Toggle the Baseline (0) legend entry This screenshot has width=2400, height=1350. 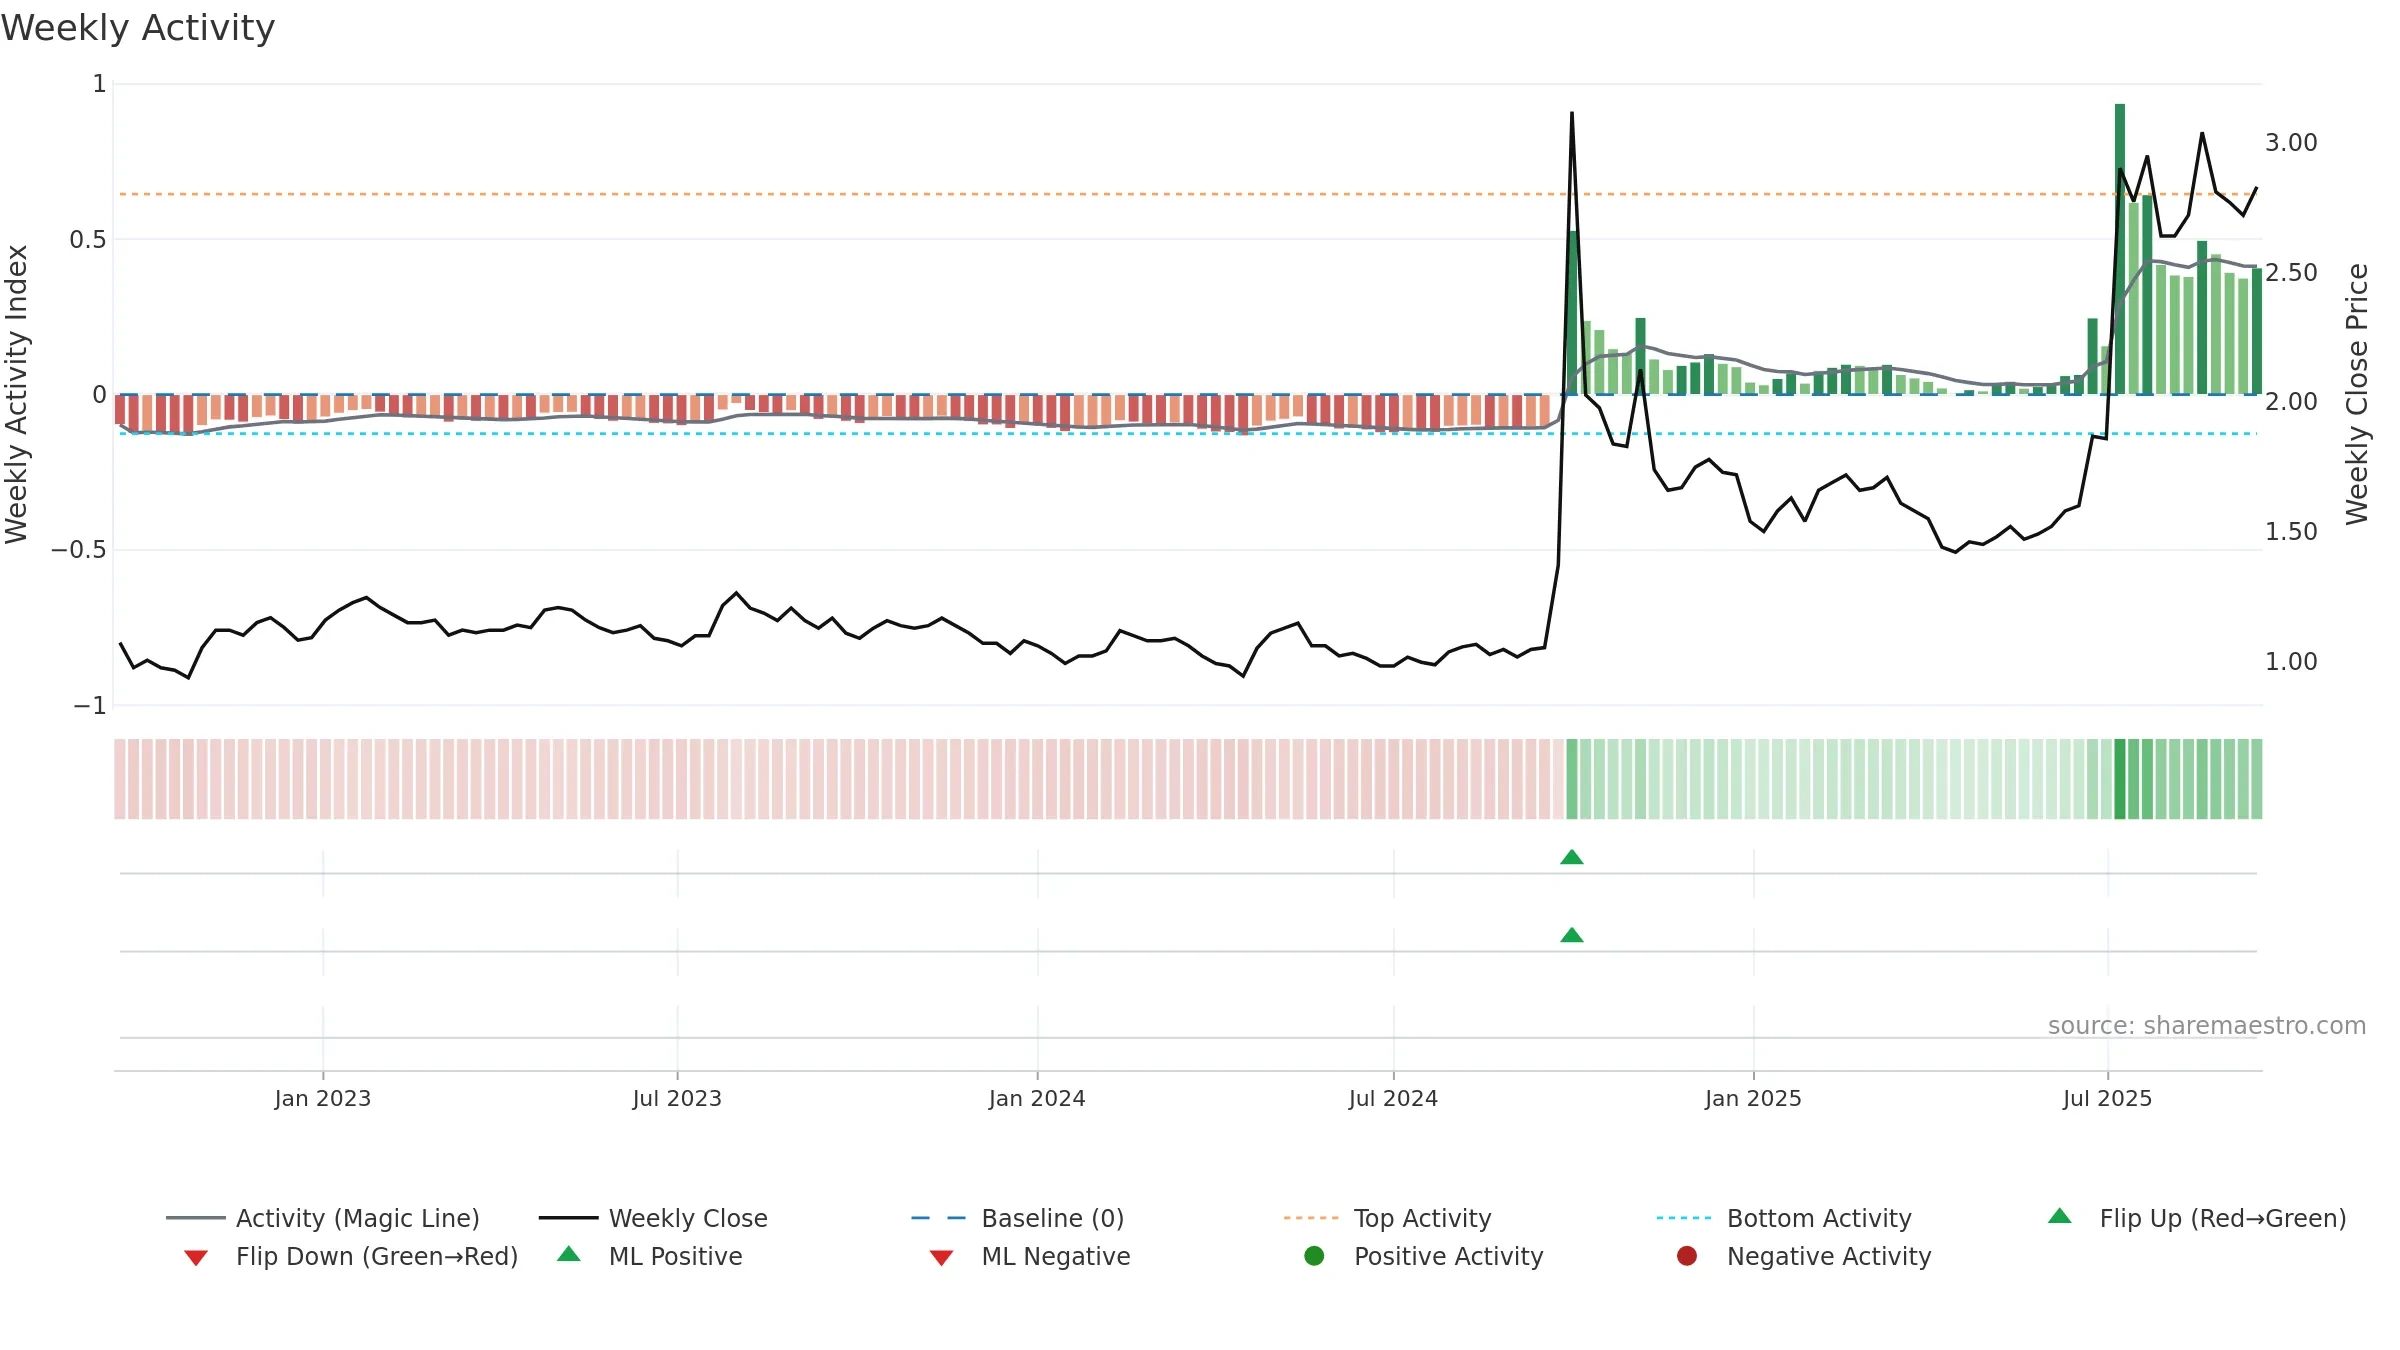[x=1018, y=1218]
